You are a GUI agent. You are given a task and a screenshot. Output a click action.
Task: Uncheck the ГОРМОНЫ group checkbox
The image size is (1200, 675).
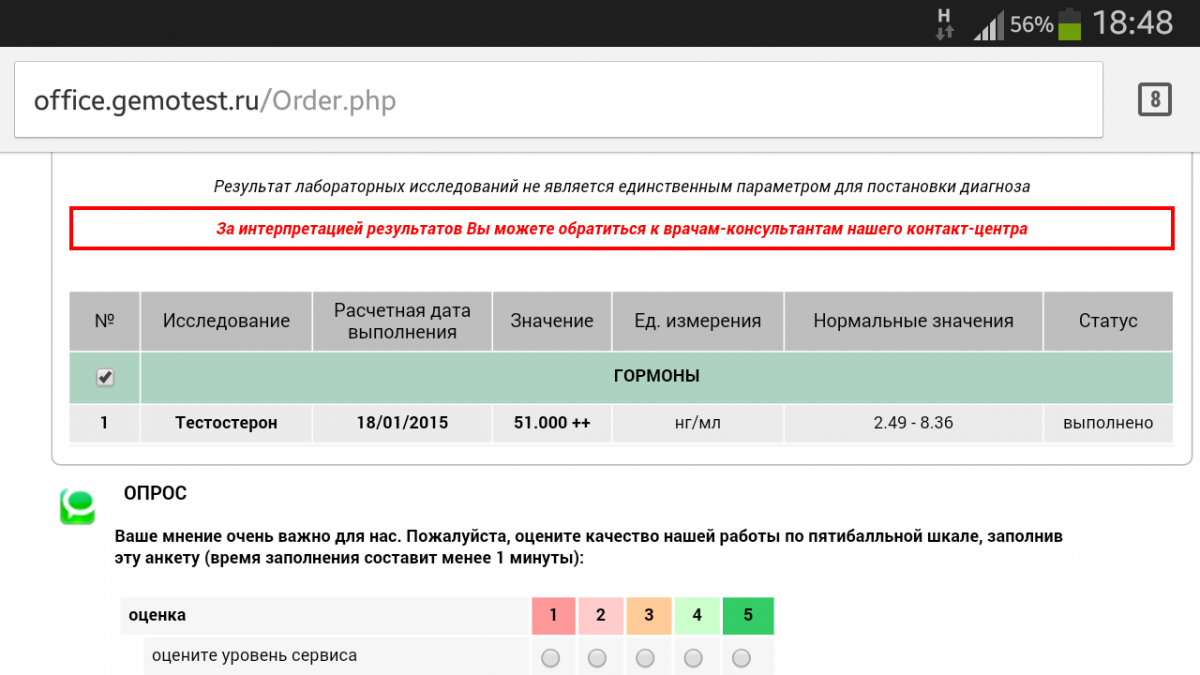[x=105, y=377]
